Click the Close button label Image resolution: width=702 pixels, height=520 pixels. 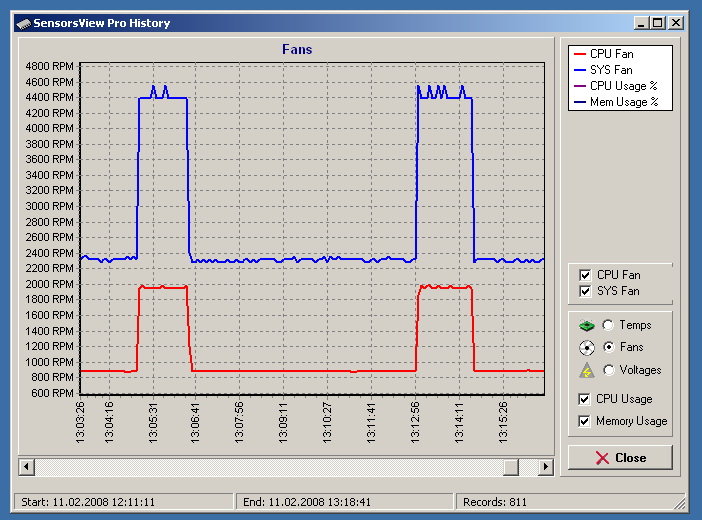tap(630, 458)
